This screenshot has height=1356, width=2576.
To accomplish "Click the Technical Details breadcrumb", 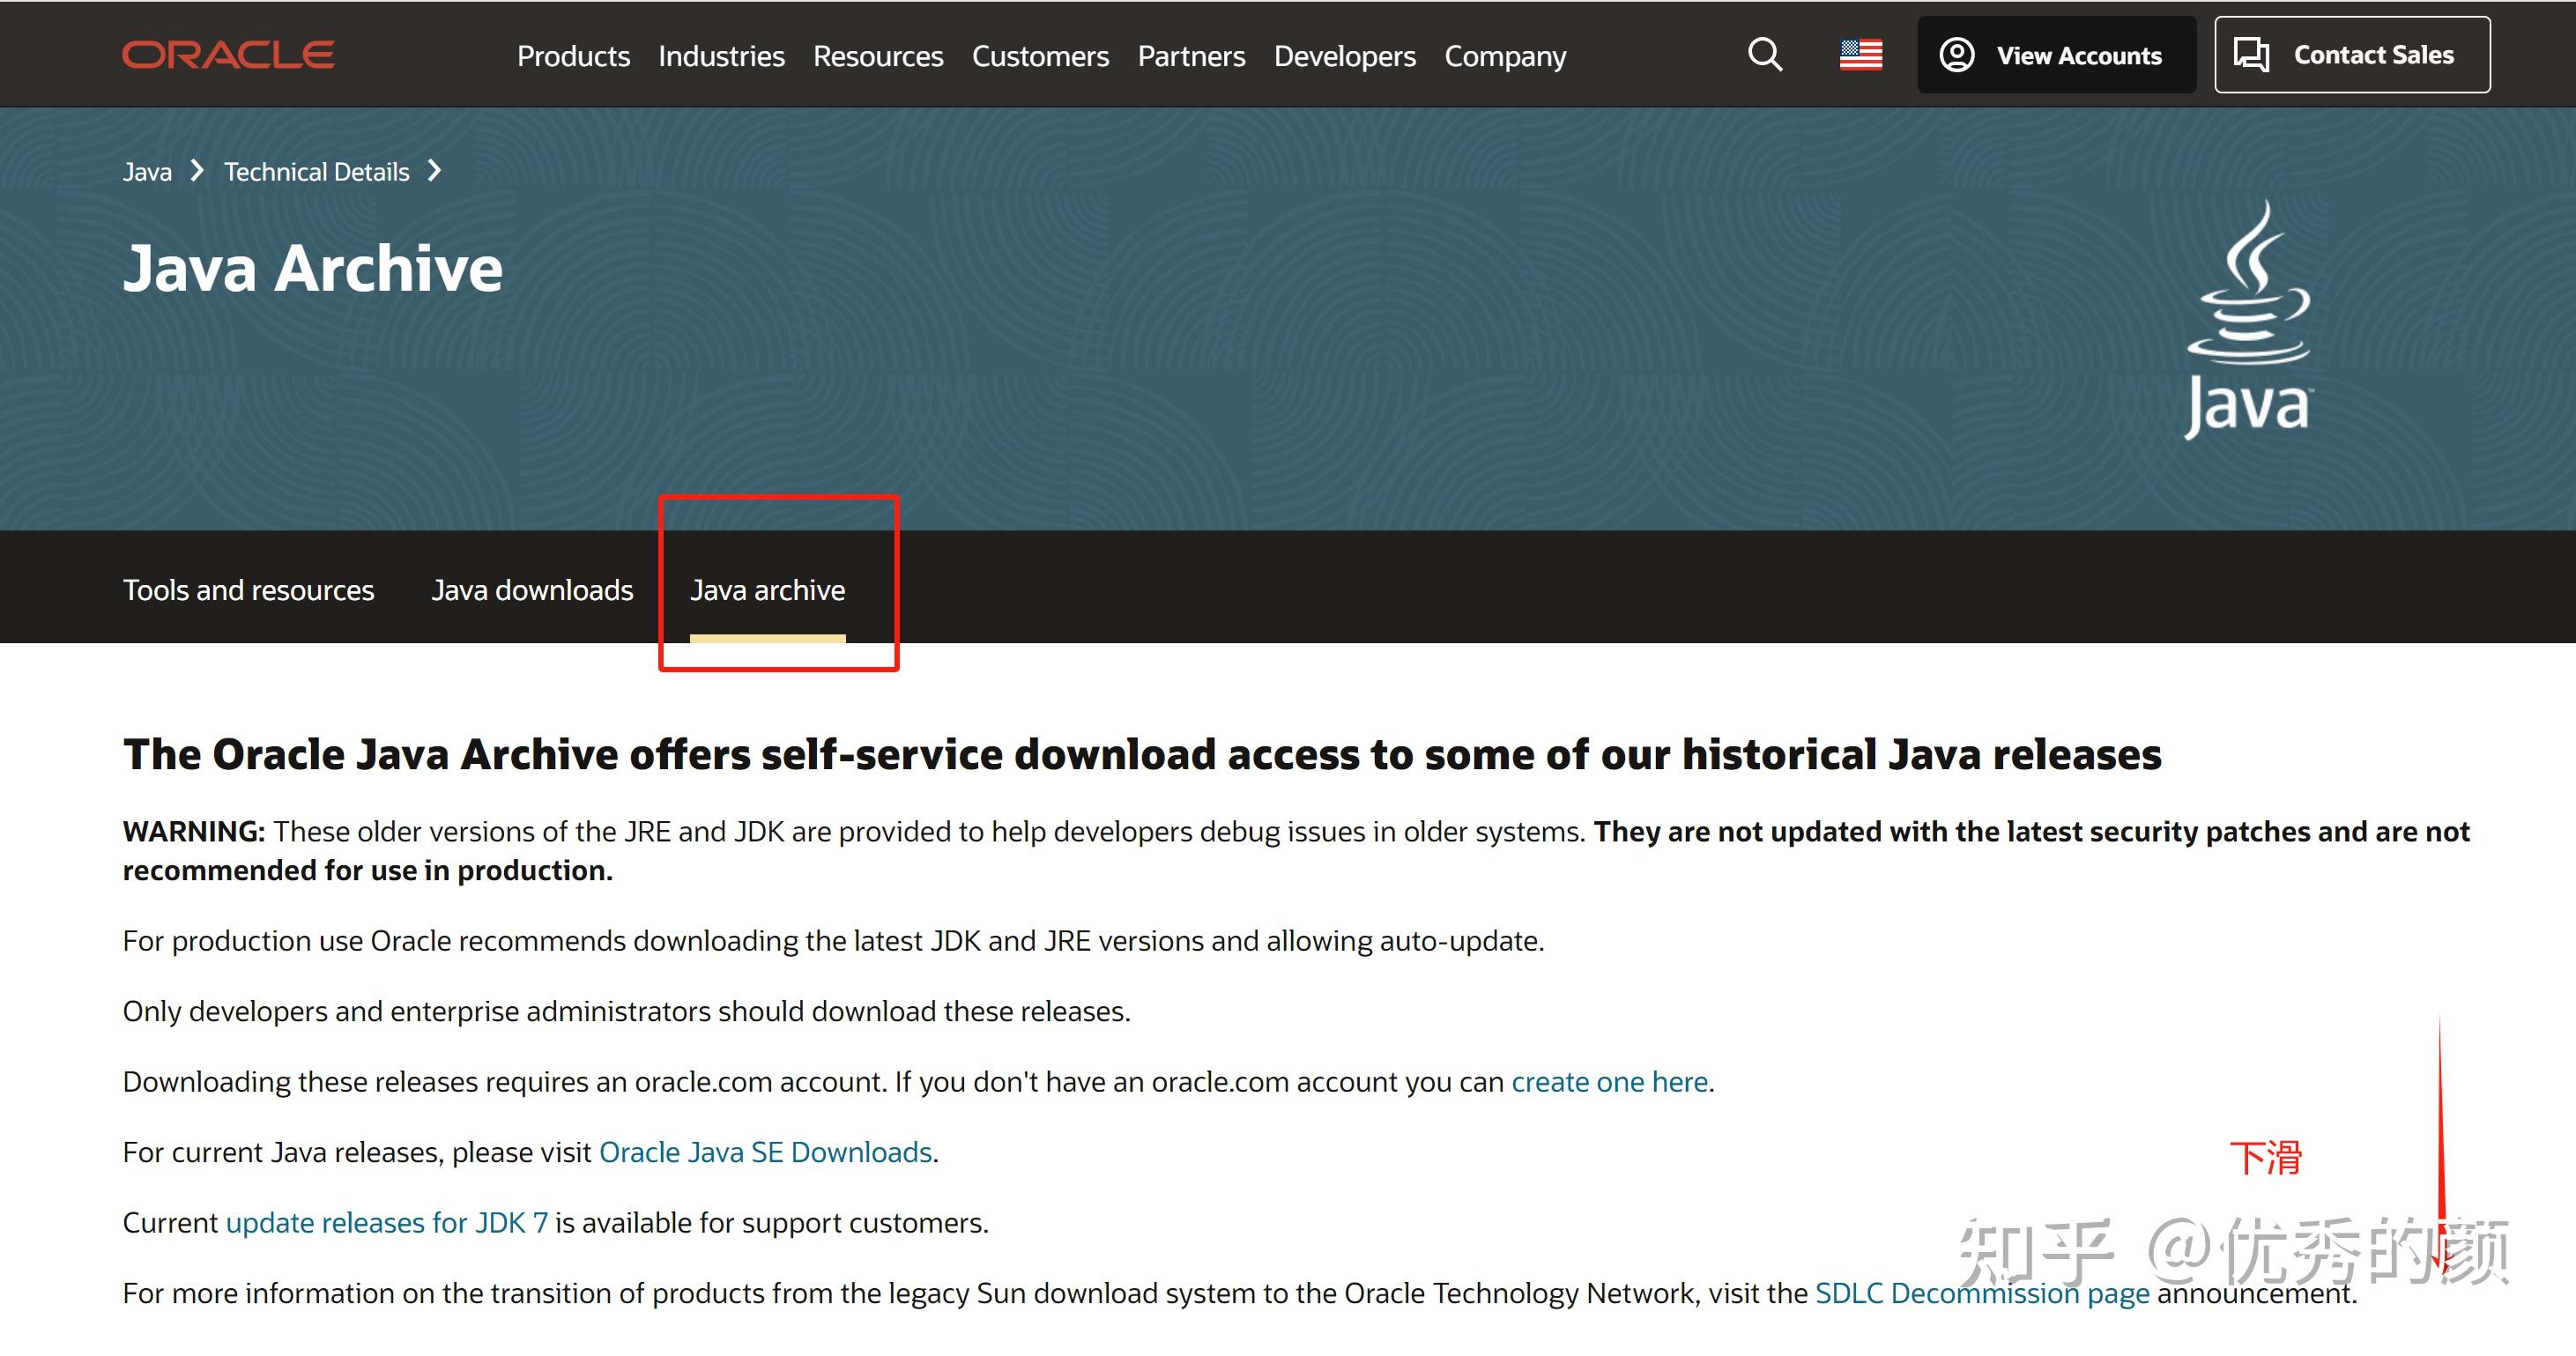I will tap(316, 172).
